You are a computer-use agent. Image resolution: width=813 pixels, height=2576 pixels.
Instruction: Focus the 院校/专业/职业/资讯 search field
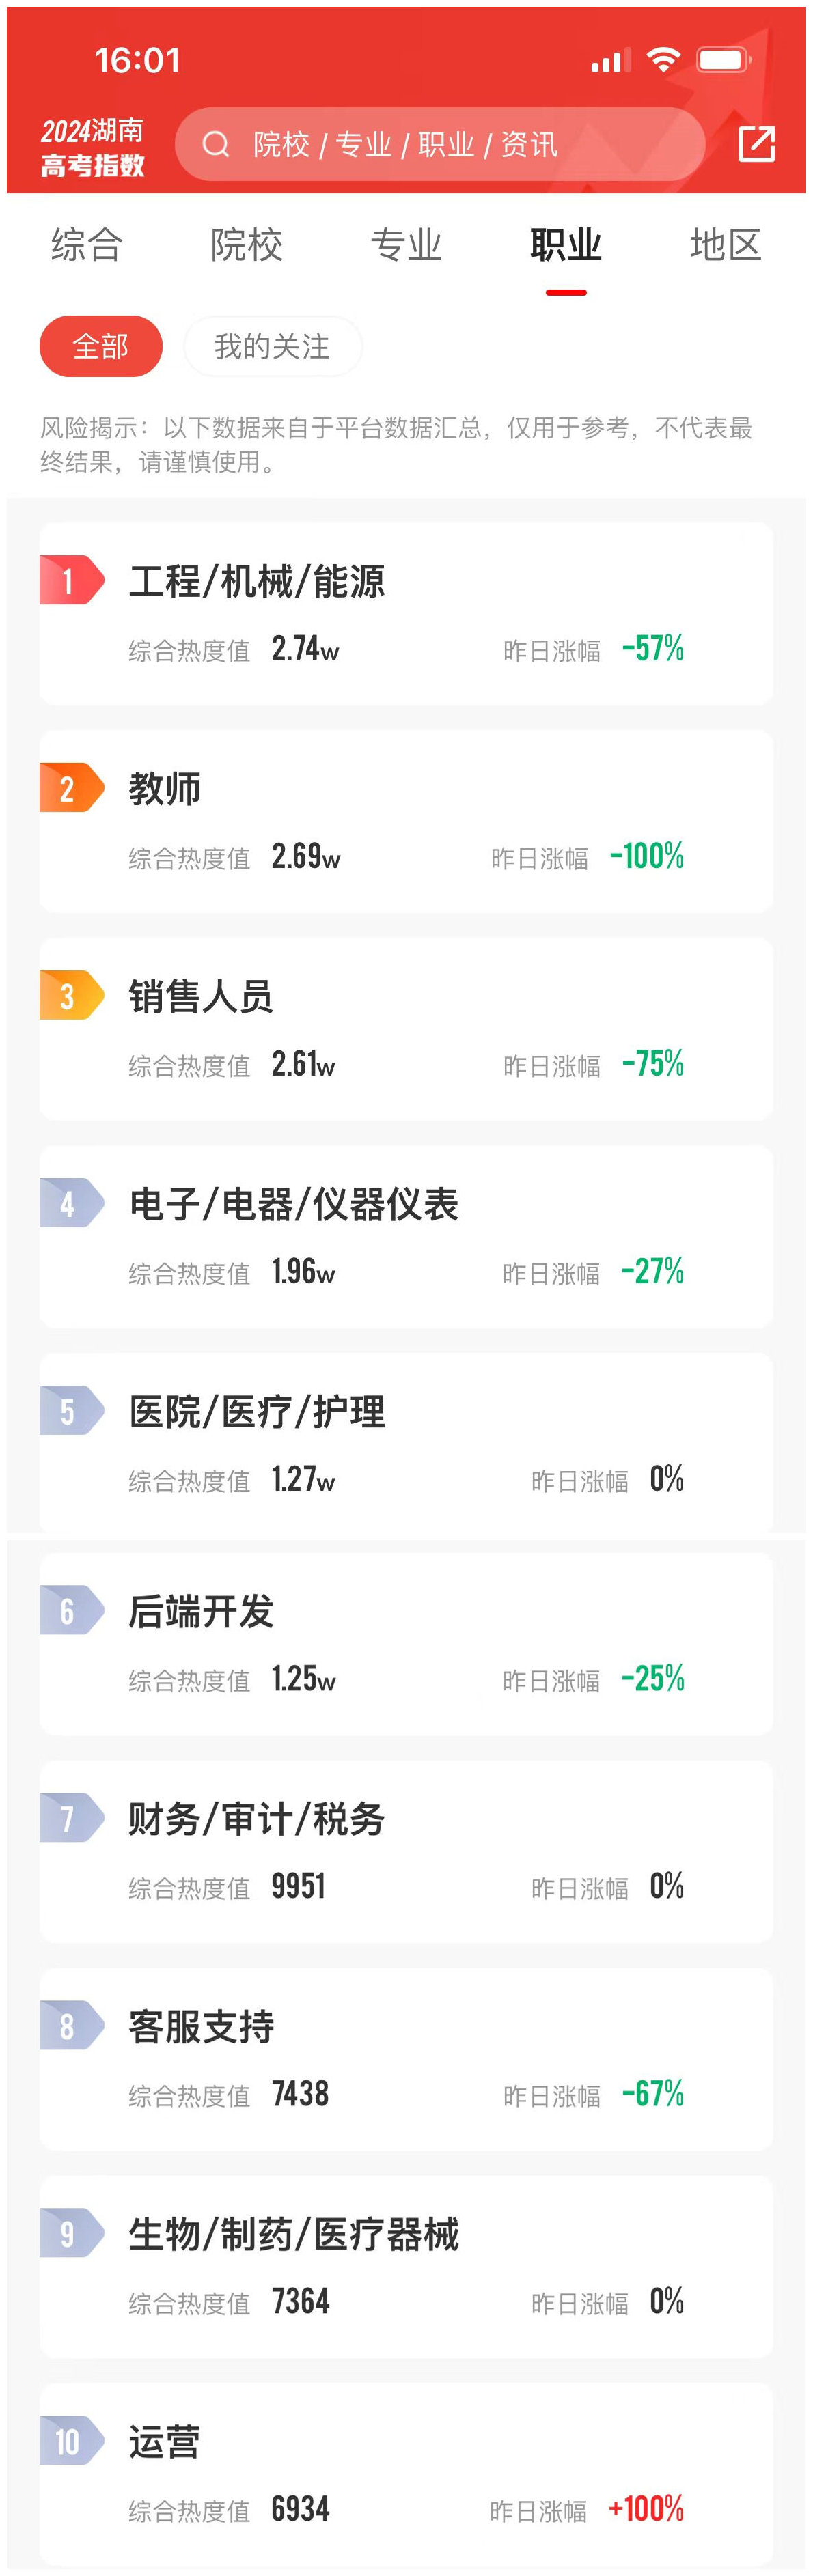coord(440,144)
